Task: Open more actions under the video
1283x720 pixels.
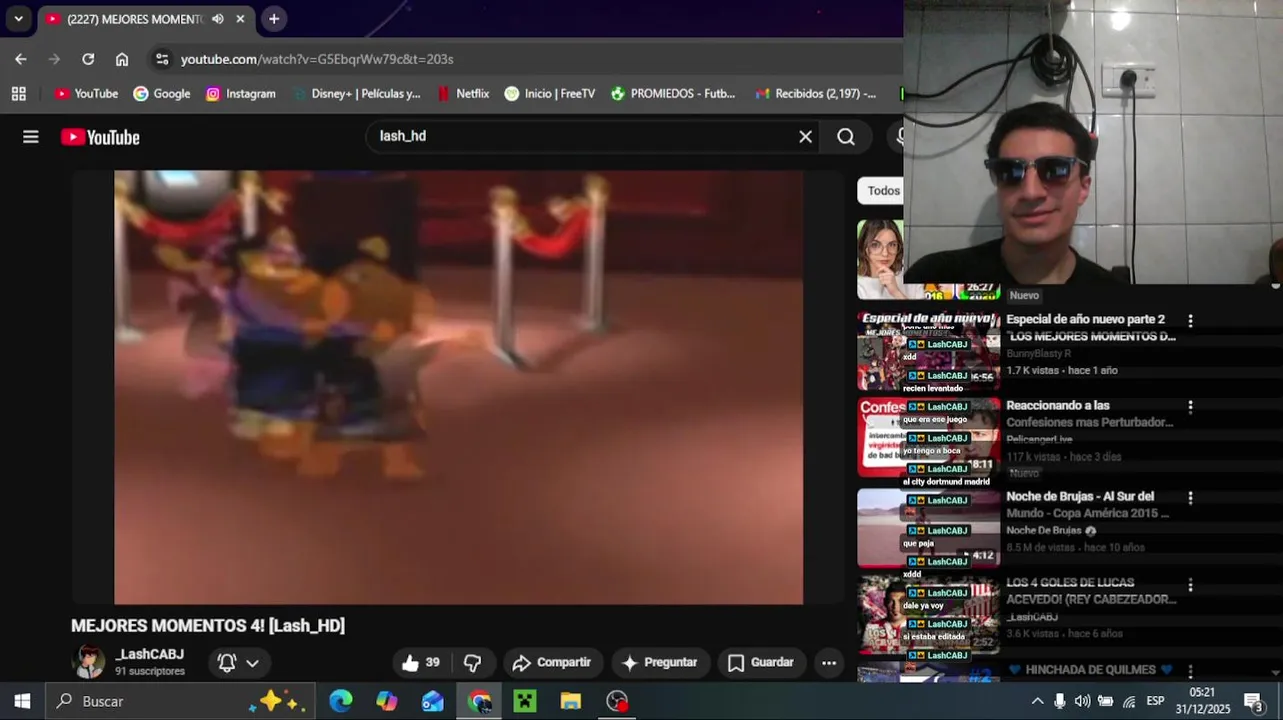Action: pos(829,662)
